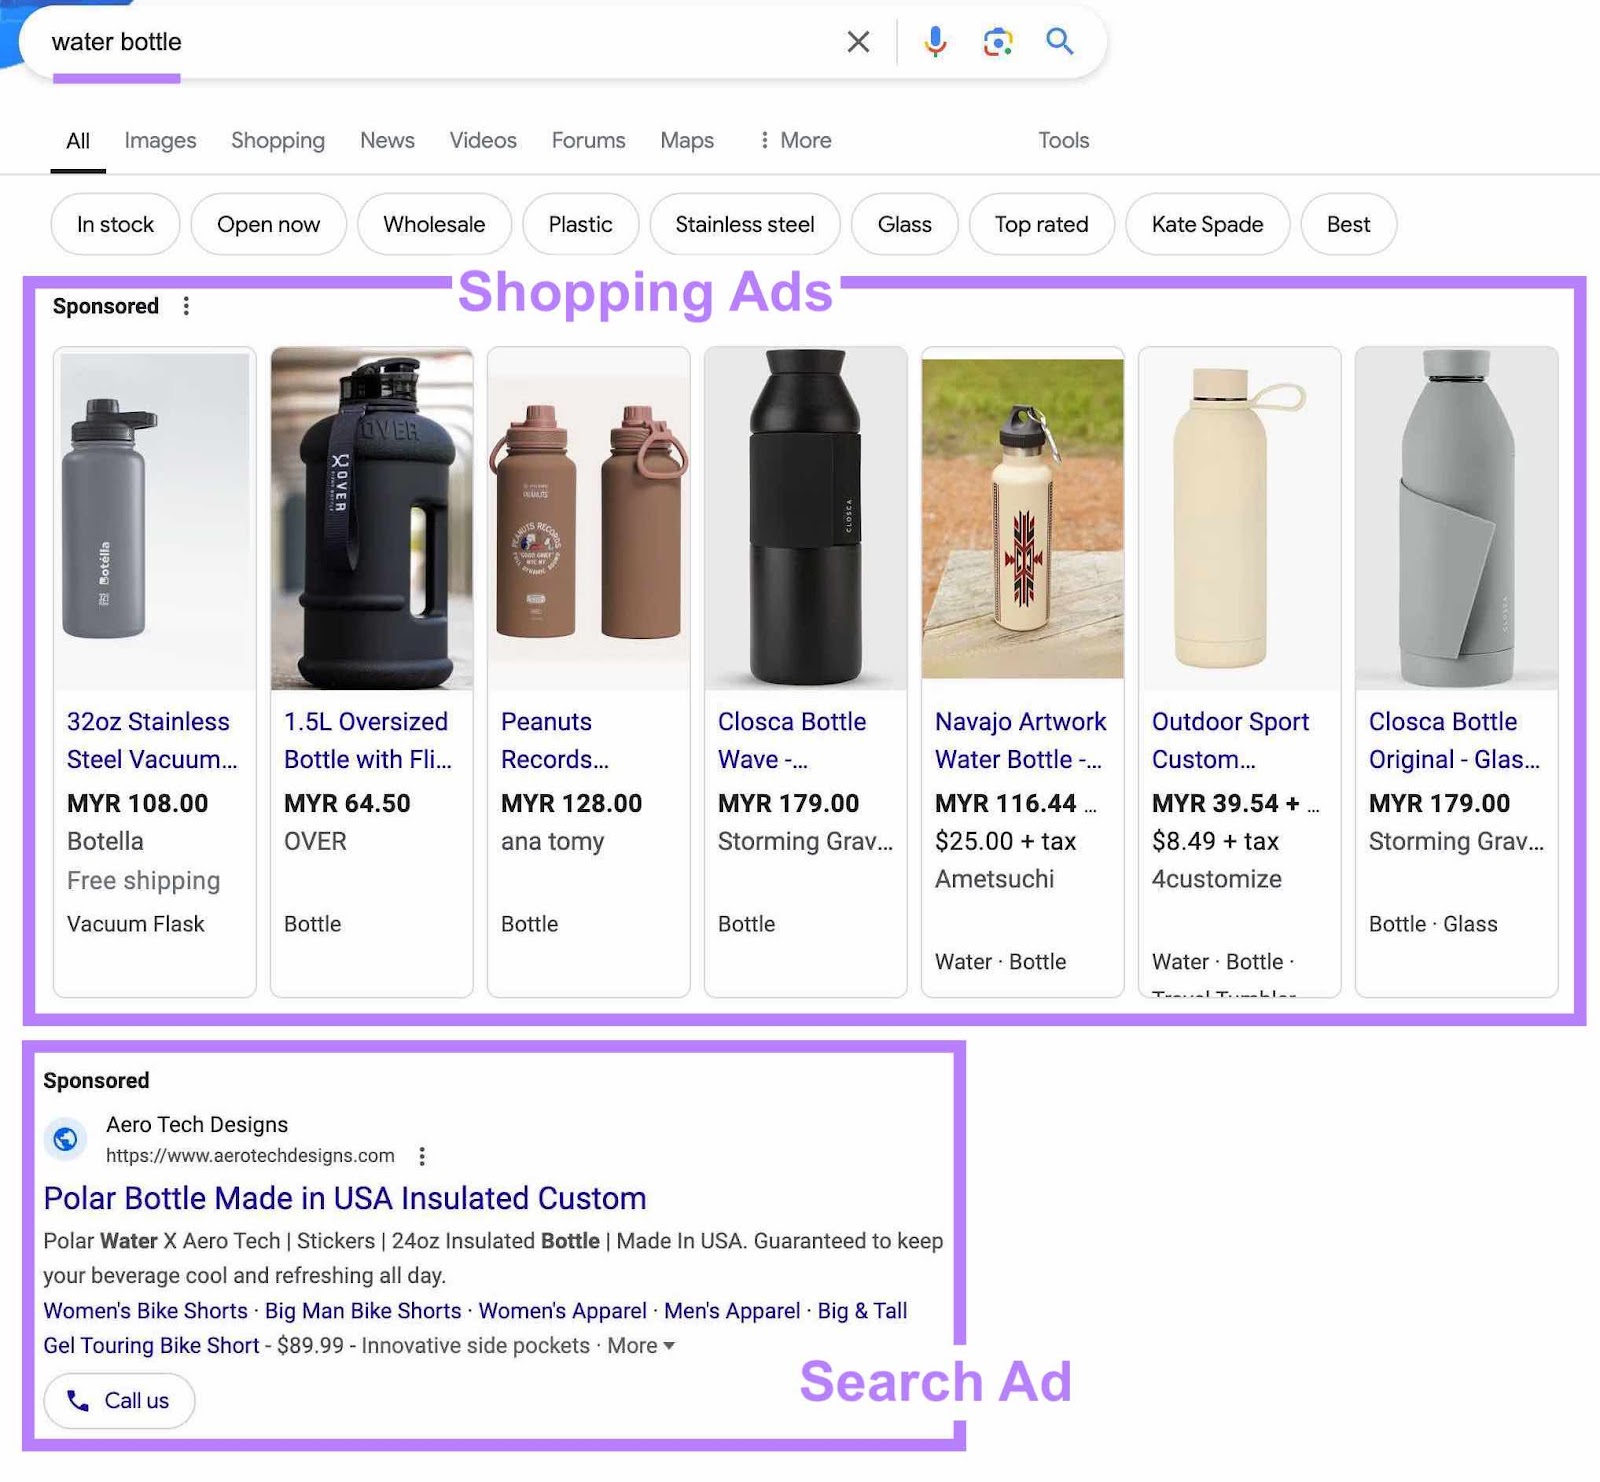1600x1482 pixels.
Task: Open the Polar Bottle Made in USA ad link
Action: point(344,1198)
